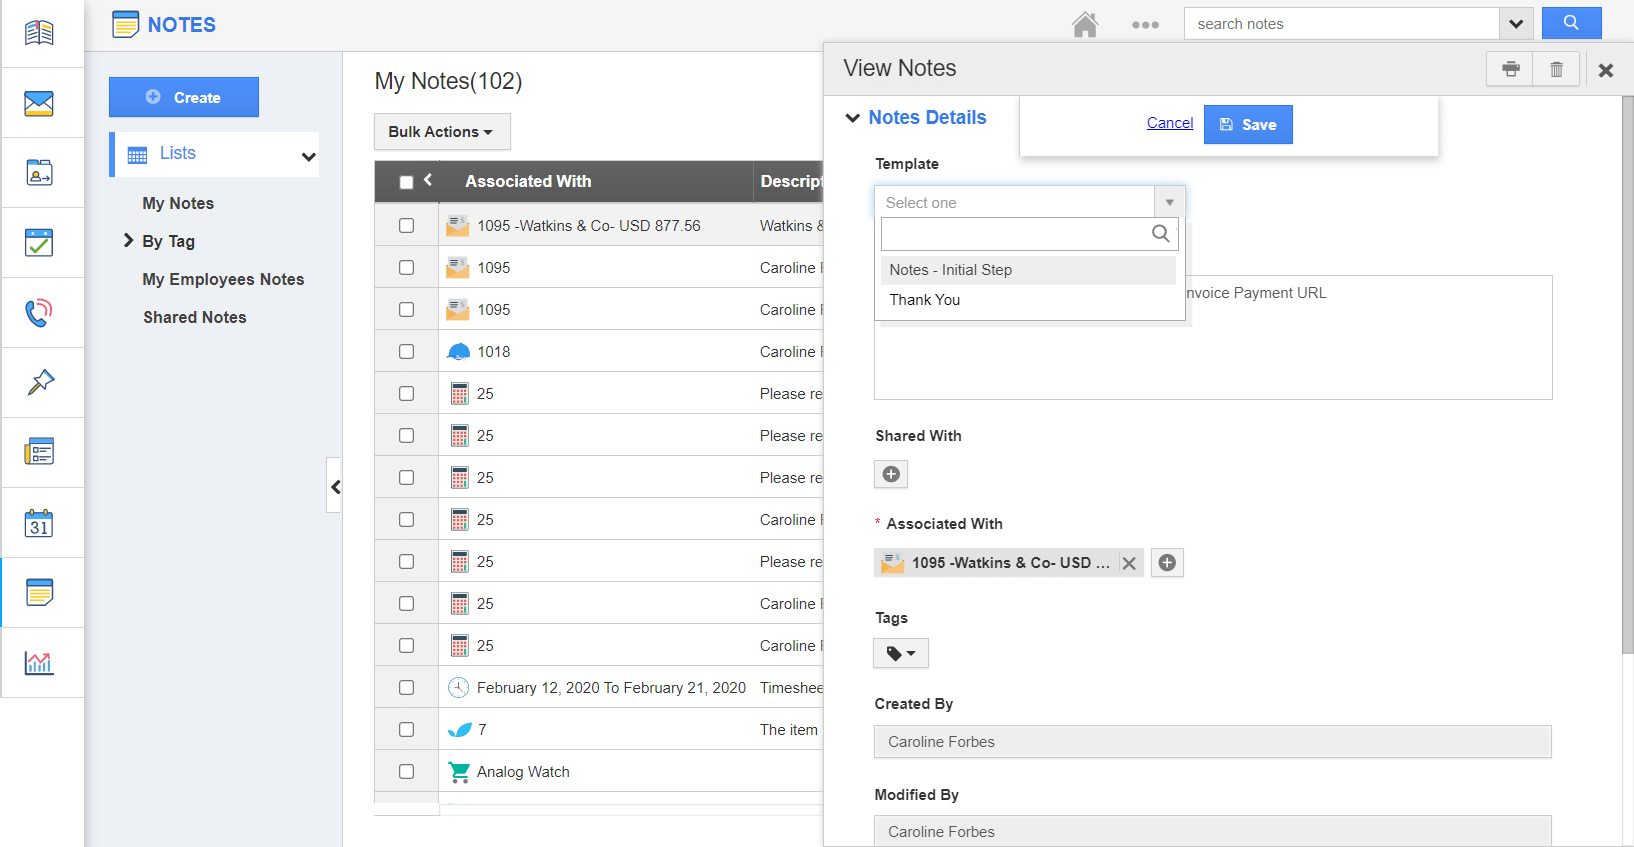The height and width of the screenshot is (847, 1634).
Task: Click the plus icon under Shared With
Action: (x=891, y=474)
